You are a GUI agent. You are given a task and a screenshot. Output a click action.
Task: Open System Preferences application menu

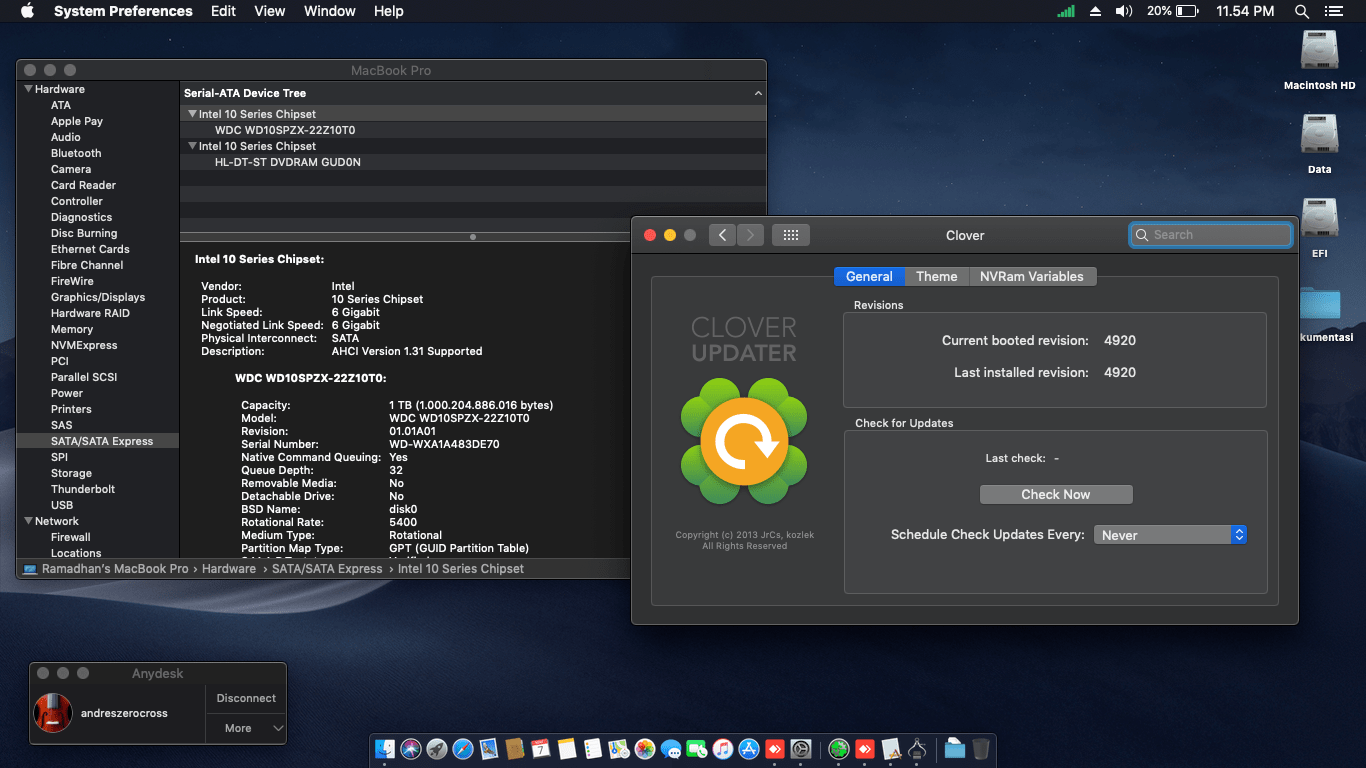[x=123, y=11]
